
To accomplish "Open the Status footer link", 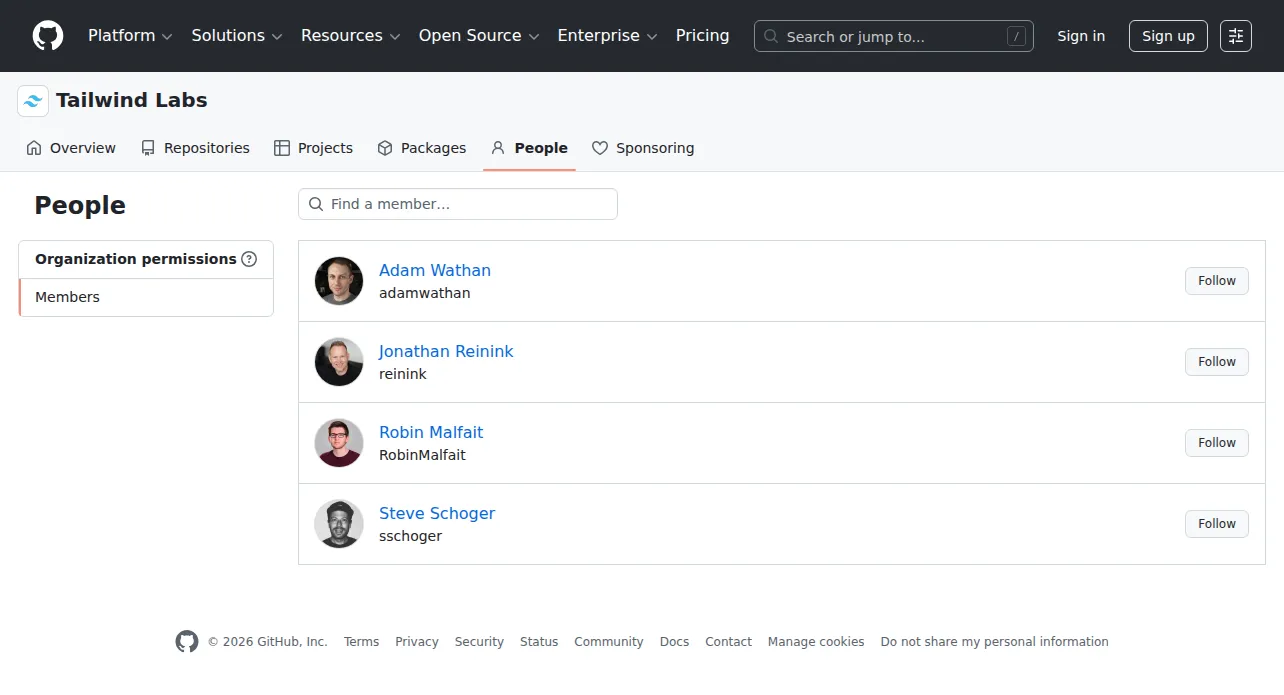I will tap(539, 642).
